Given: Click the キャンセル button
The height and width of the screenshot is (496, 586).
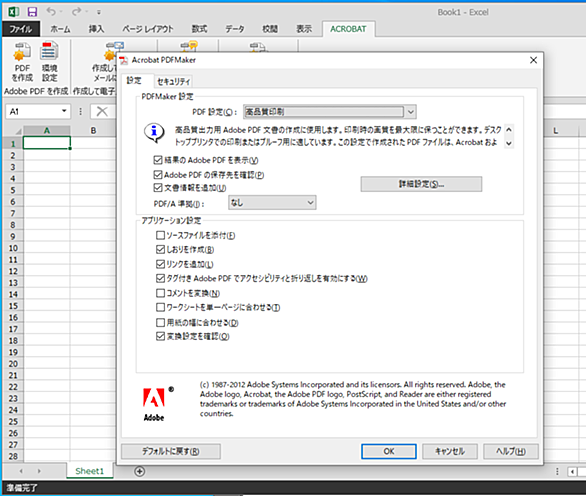Looking at the screenshot, I should (450, 451).
